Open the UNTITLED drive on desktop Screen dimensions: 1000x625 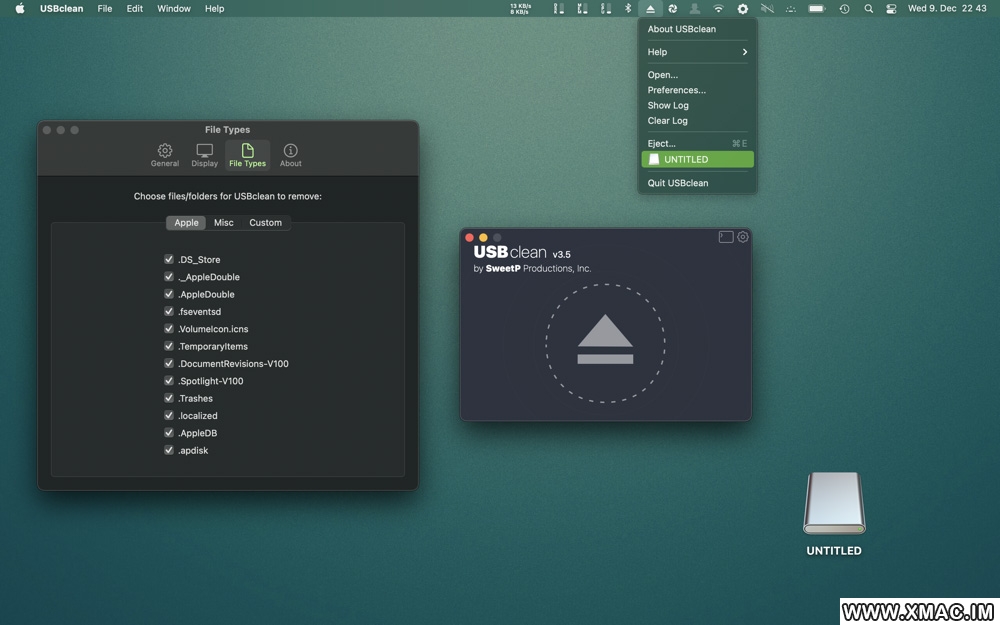click(x=834, y=504)
